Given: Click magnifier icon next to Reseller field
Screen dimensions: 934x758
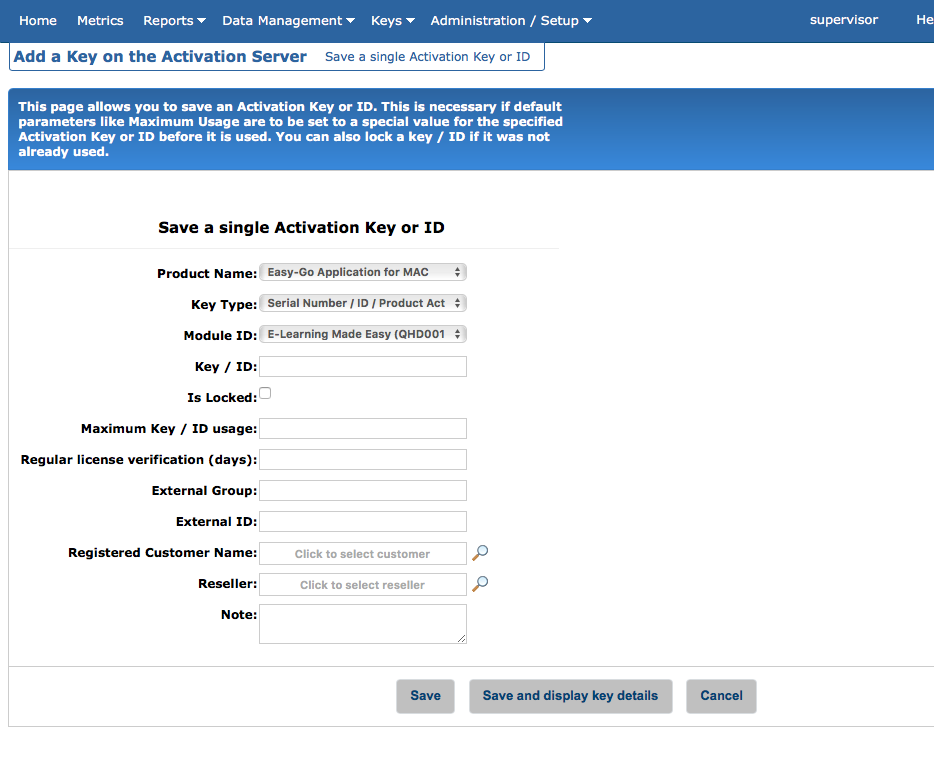Looking at the screenshot, I should point(480,584).
